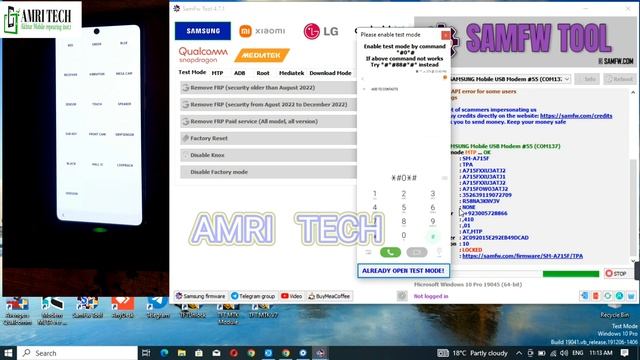Open SamFw Tool desktop shortcut
Image resolution: width=640 pixels, height=360 pixels.
(87, 308)
